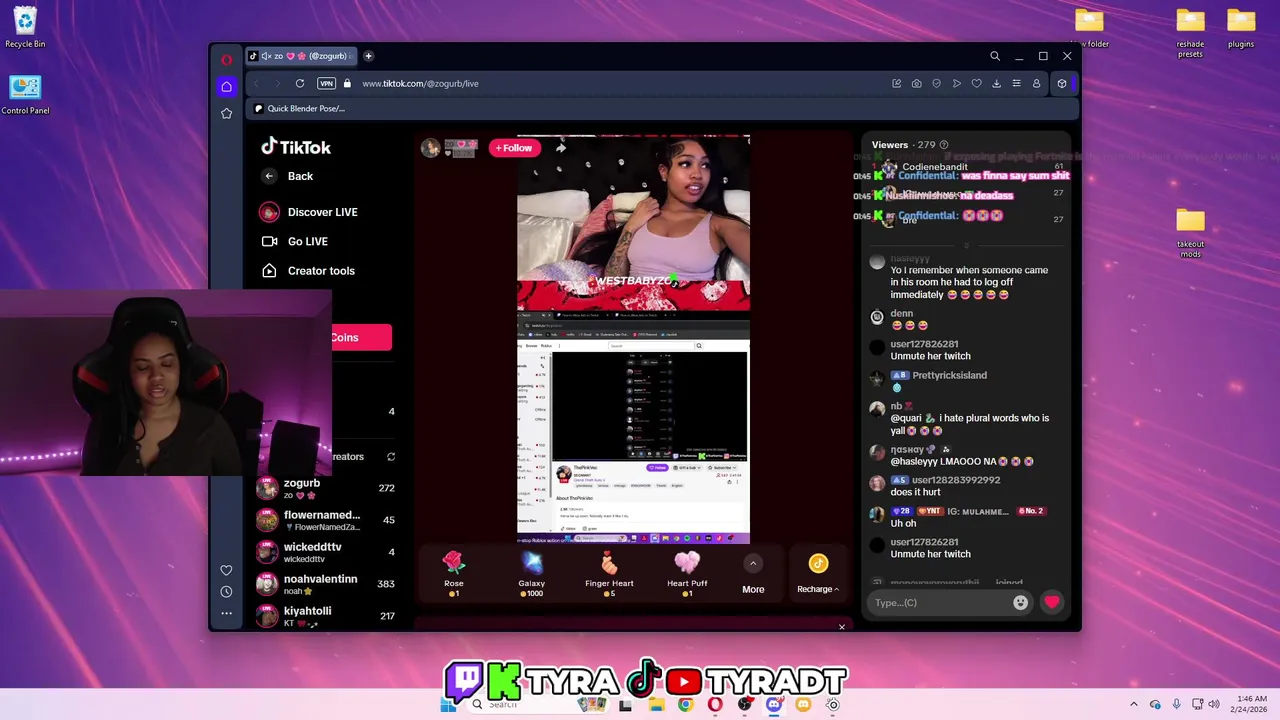Viewport: 1280px width, 720px height.
Task: Expand the Recharge coins option
Action: click(818, 575)
